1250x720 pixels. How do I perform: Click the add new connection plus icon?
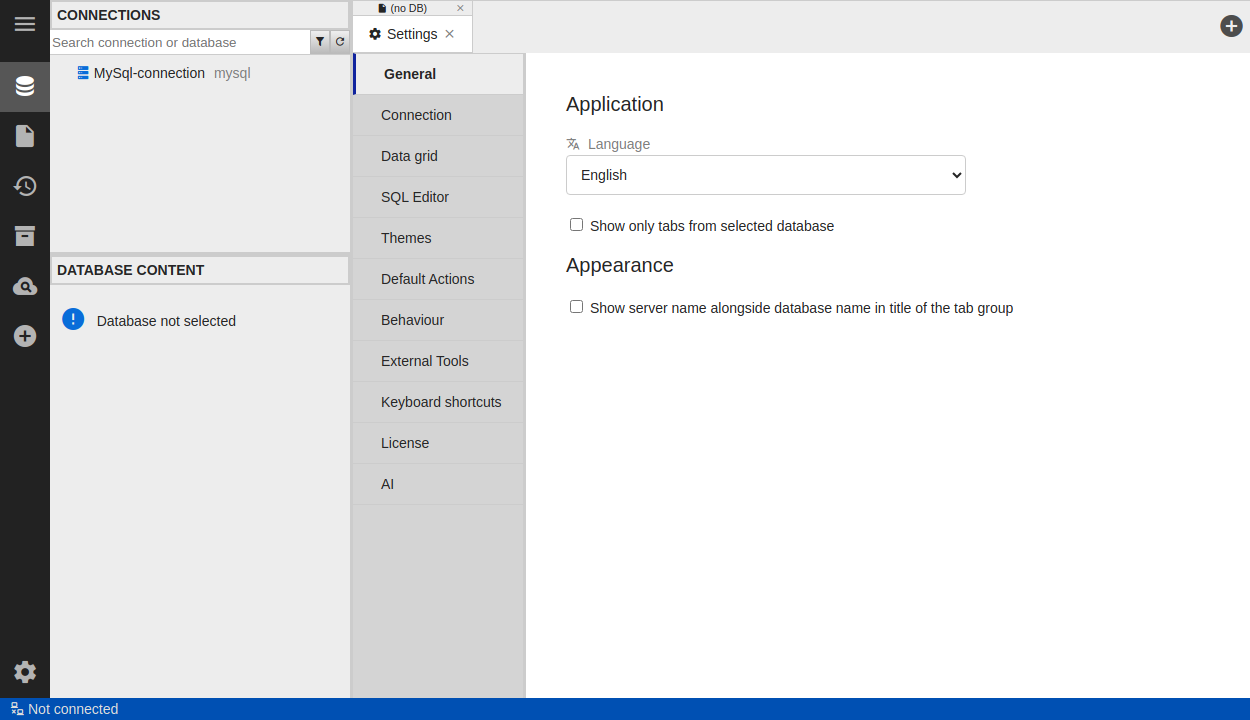pos(25,336)
